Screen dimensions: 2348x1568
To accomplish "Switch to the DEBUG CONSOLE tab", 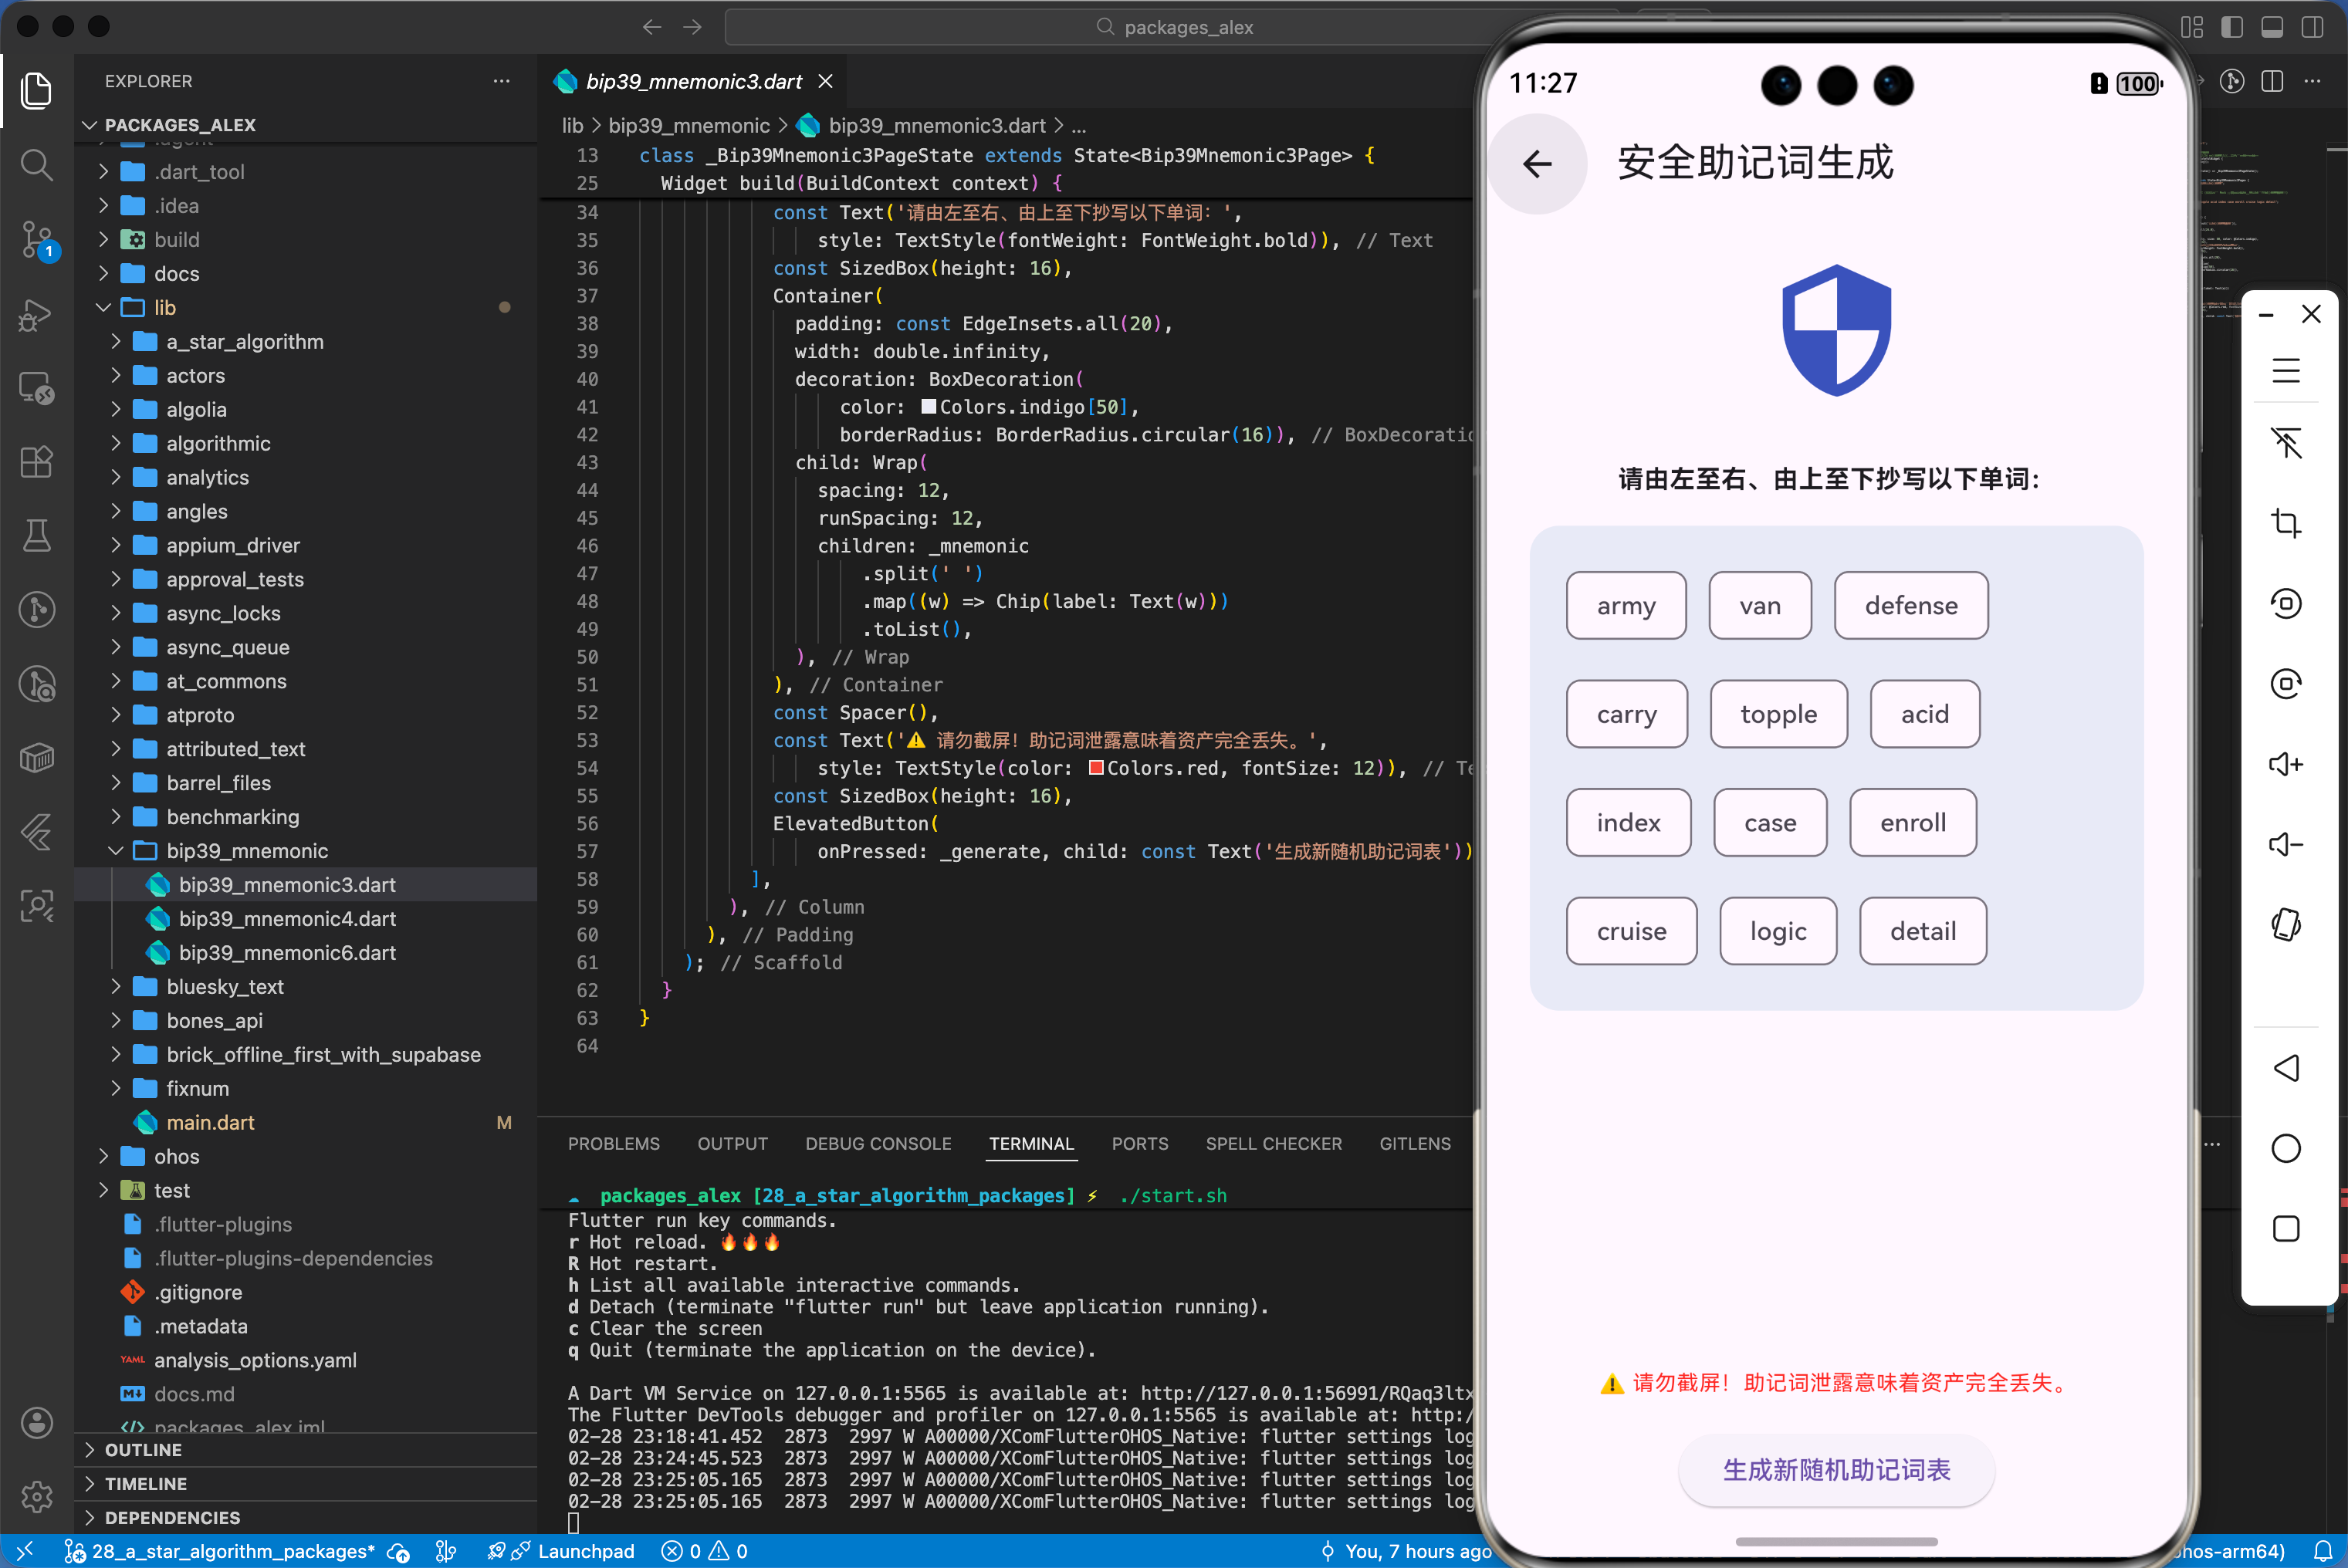I will tap(878, 1143).
